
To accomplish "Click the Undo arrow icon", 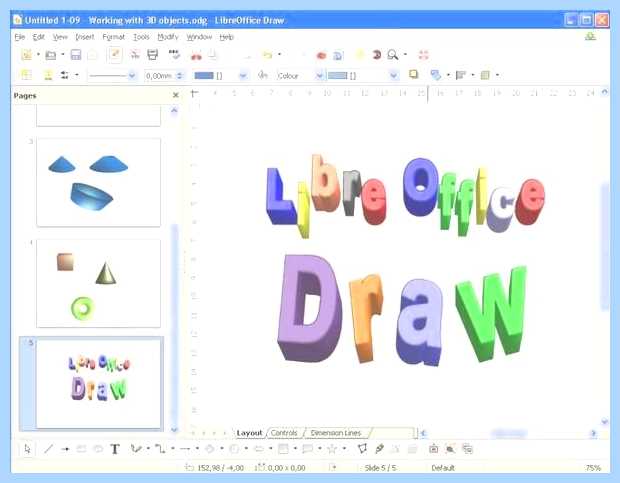I will coord(268,55).
